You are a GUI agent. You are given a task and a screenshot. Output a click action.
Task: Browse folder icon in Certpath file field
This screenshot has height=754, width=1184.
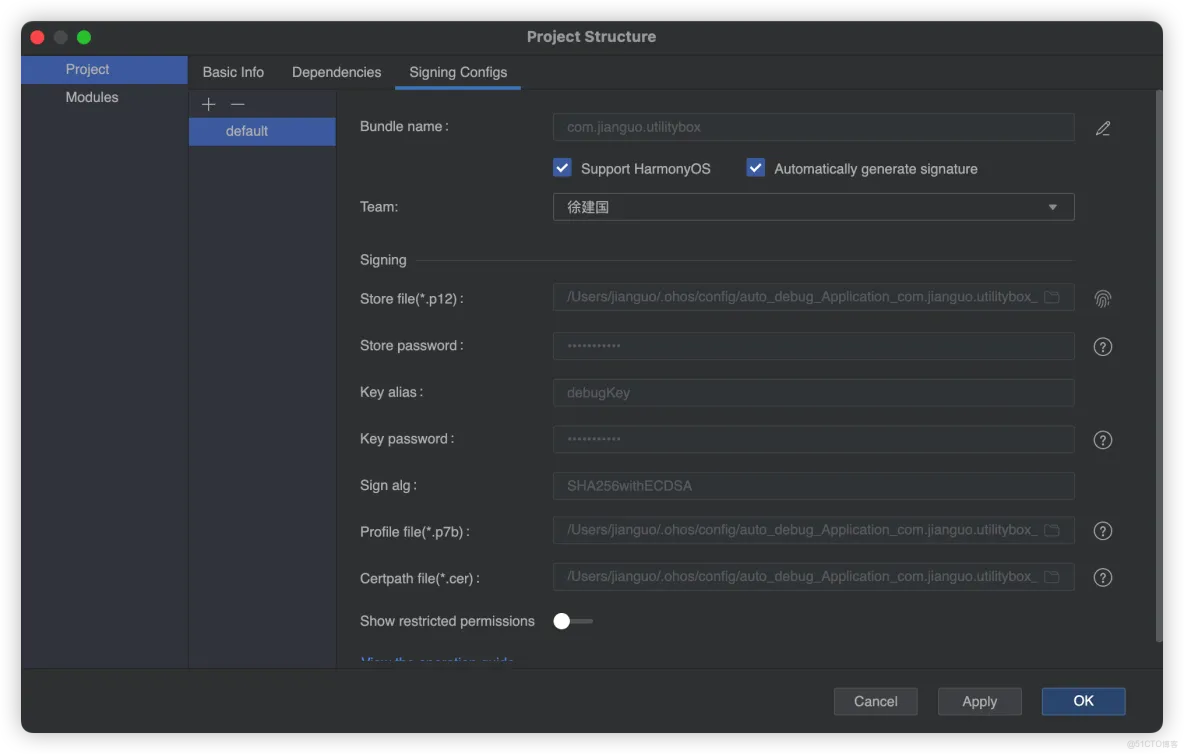pos(1052,577)
